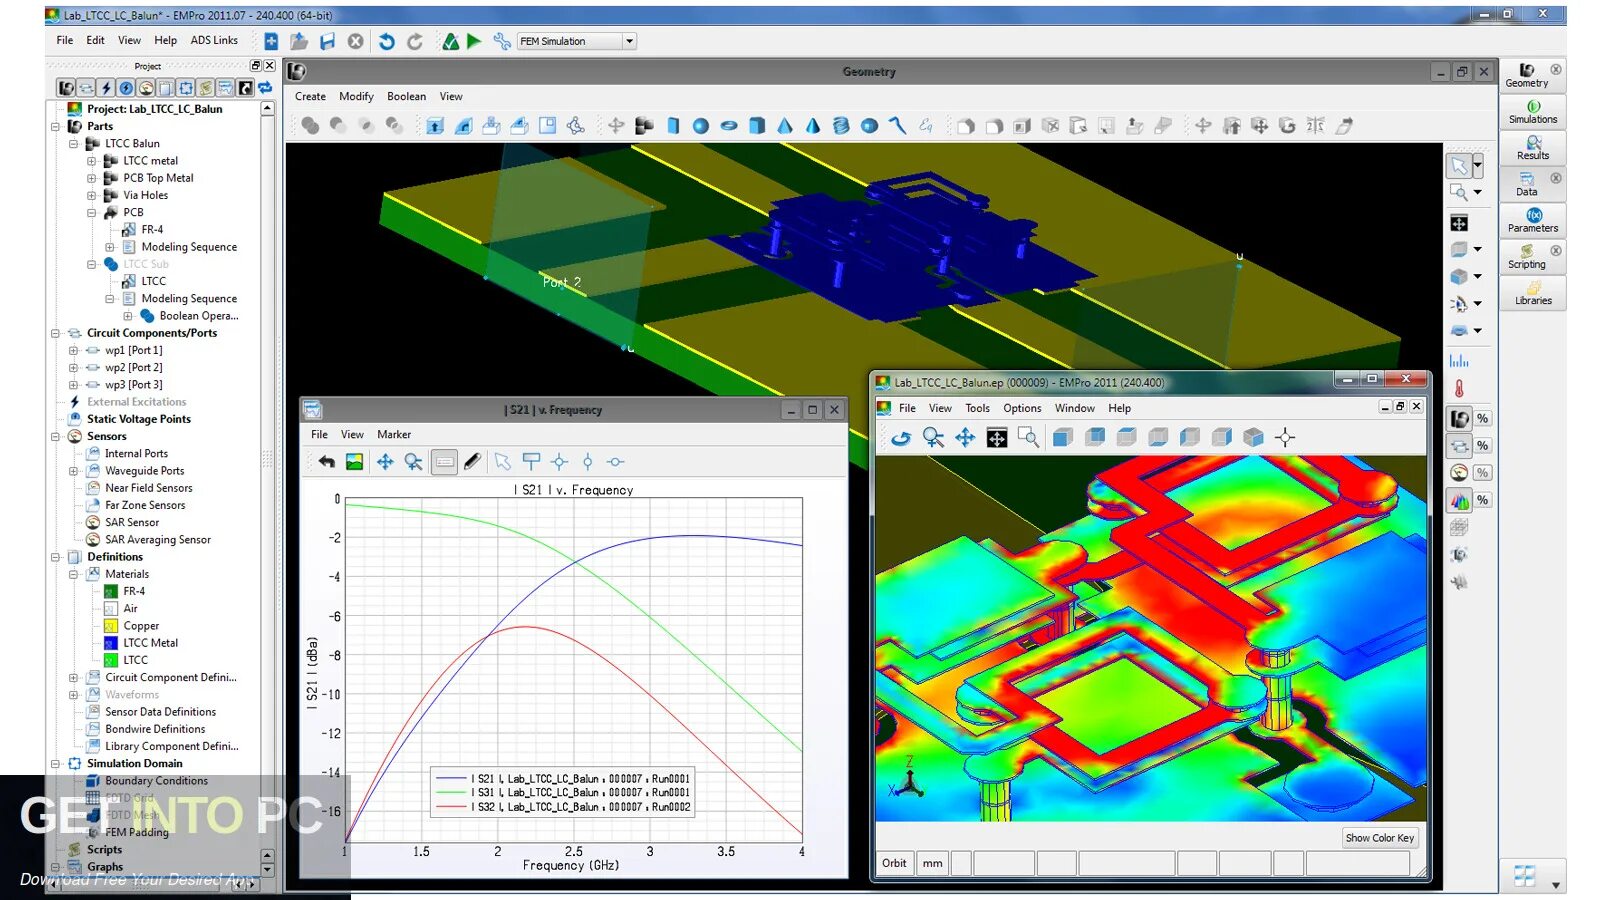Viewport: 1600px width, 900px height.
Task: Open the Parameters panel button
Action: pos(1533,220)
